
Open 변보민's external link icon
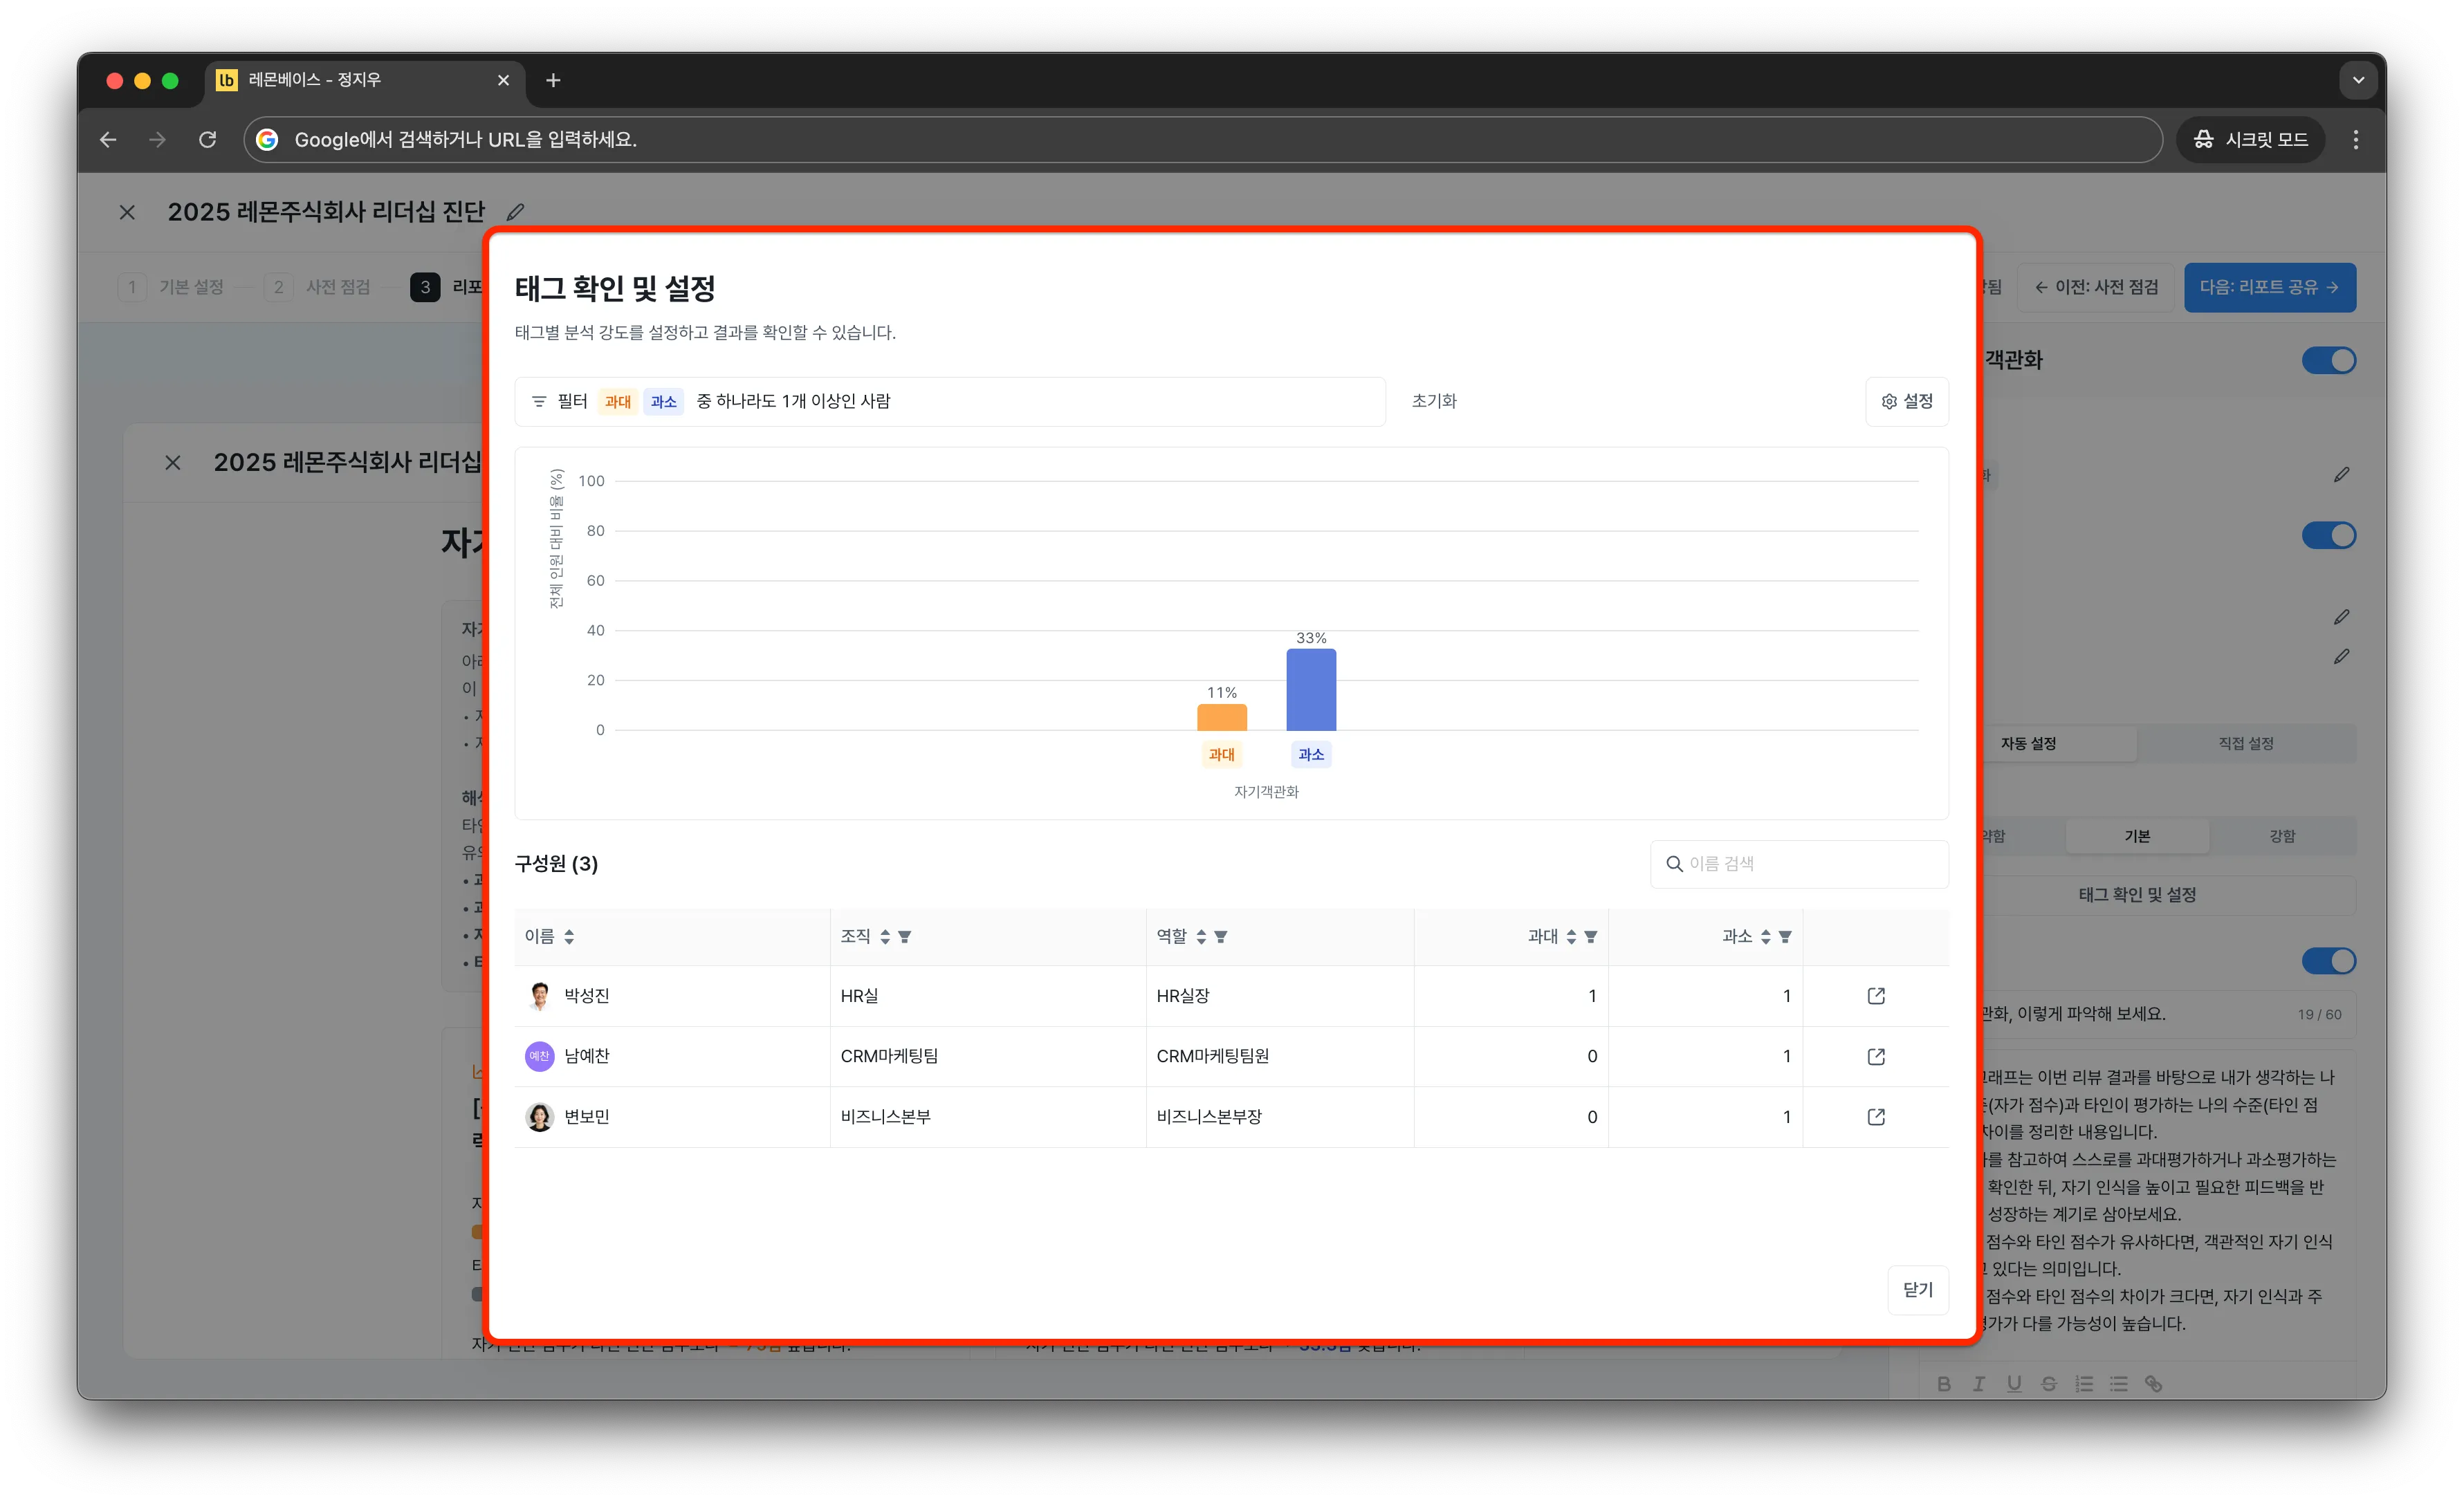pyautogui.click(x=1875, y=1116)
